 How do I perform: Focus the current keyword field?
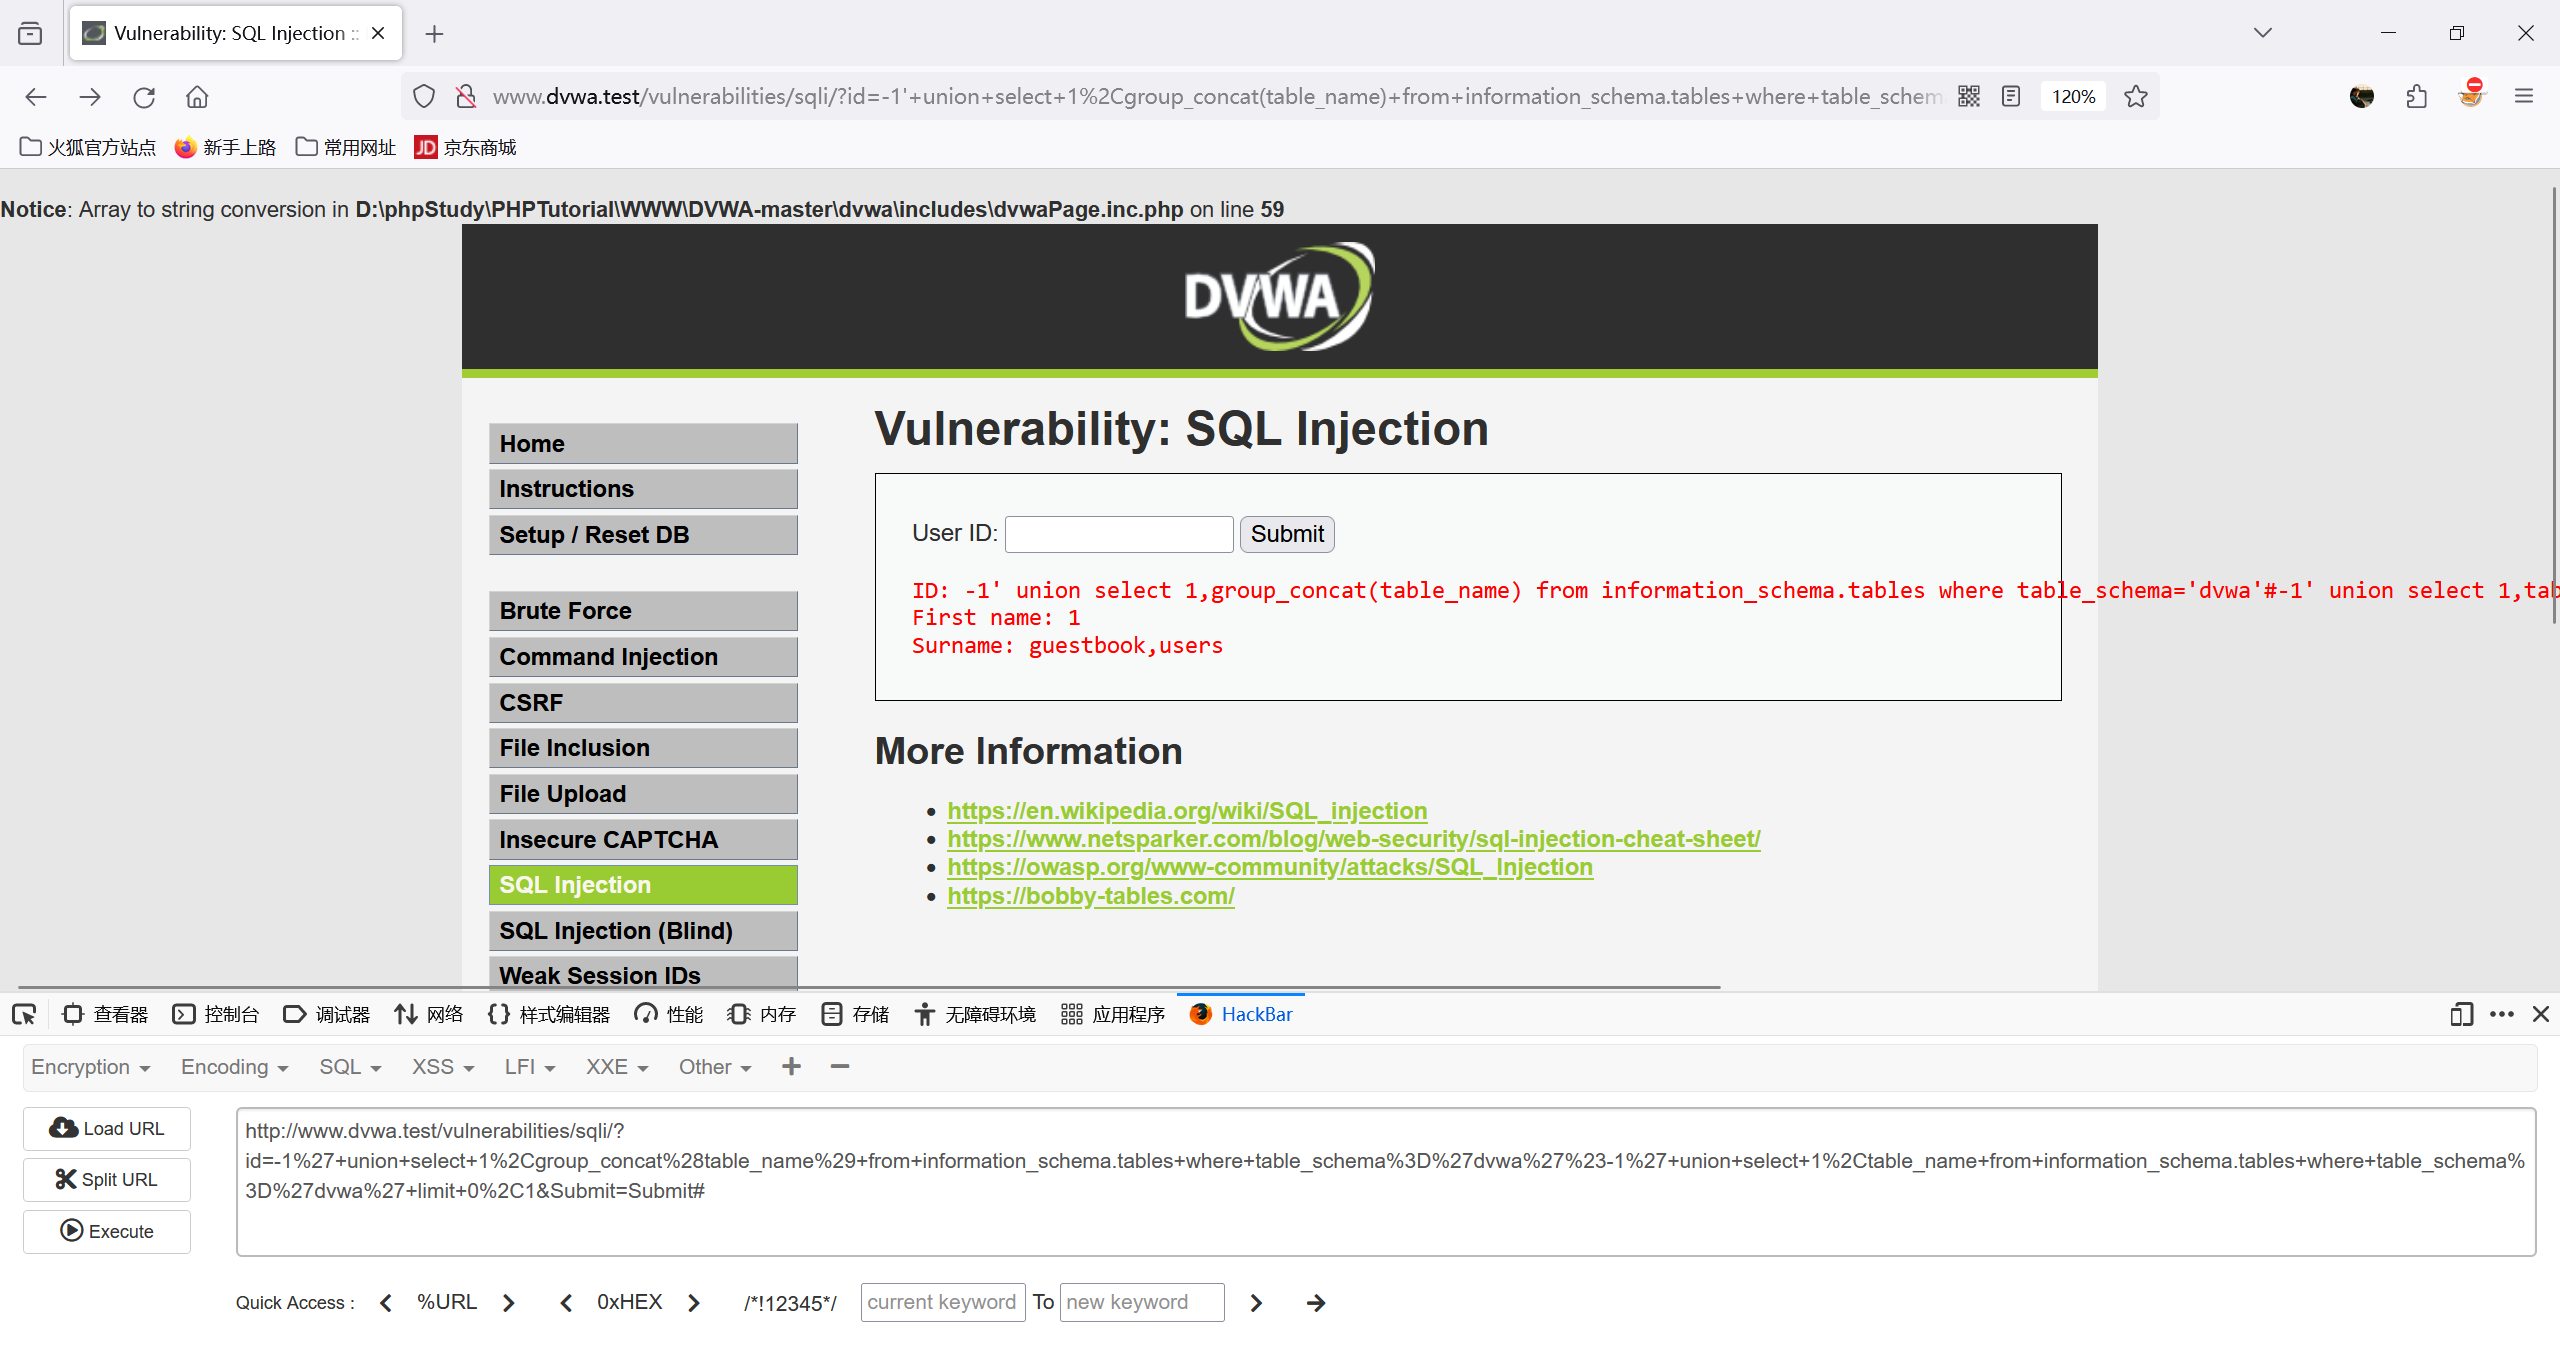point(943,1302)
